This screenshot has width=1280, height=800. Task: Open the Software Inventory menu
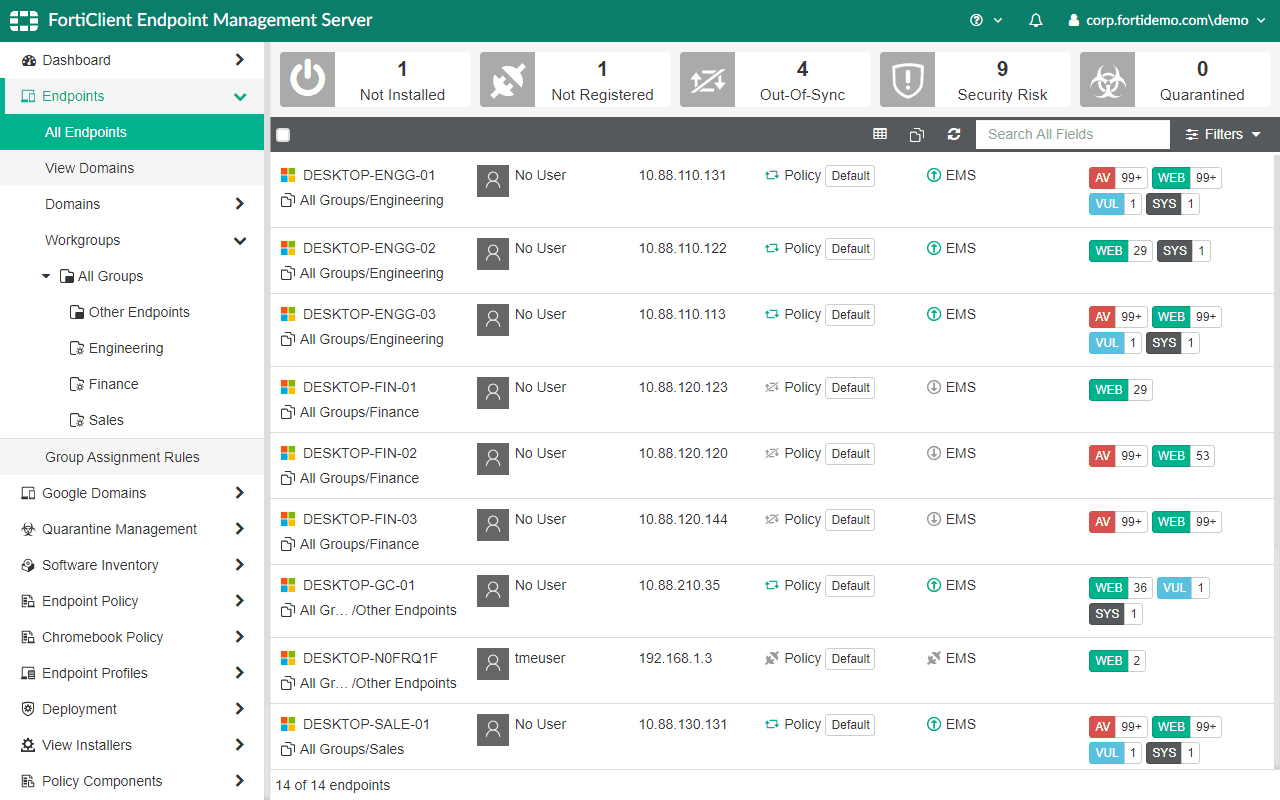pyautogui.click(x=132, y=565)
